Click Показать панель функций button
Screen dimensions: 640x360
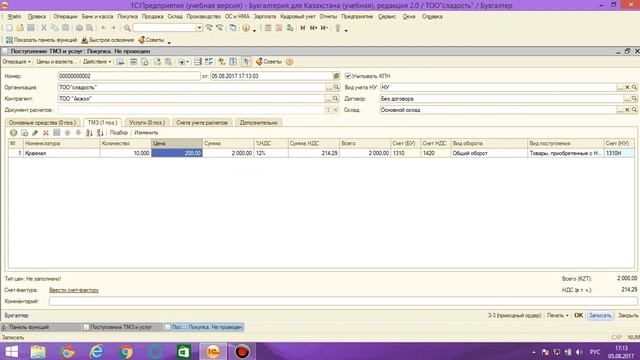point(41,40)
